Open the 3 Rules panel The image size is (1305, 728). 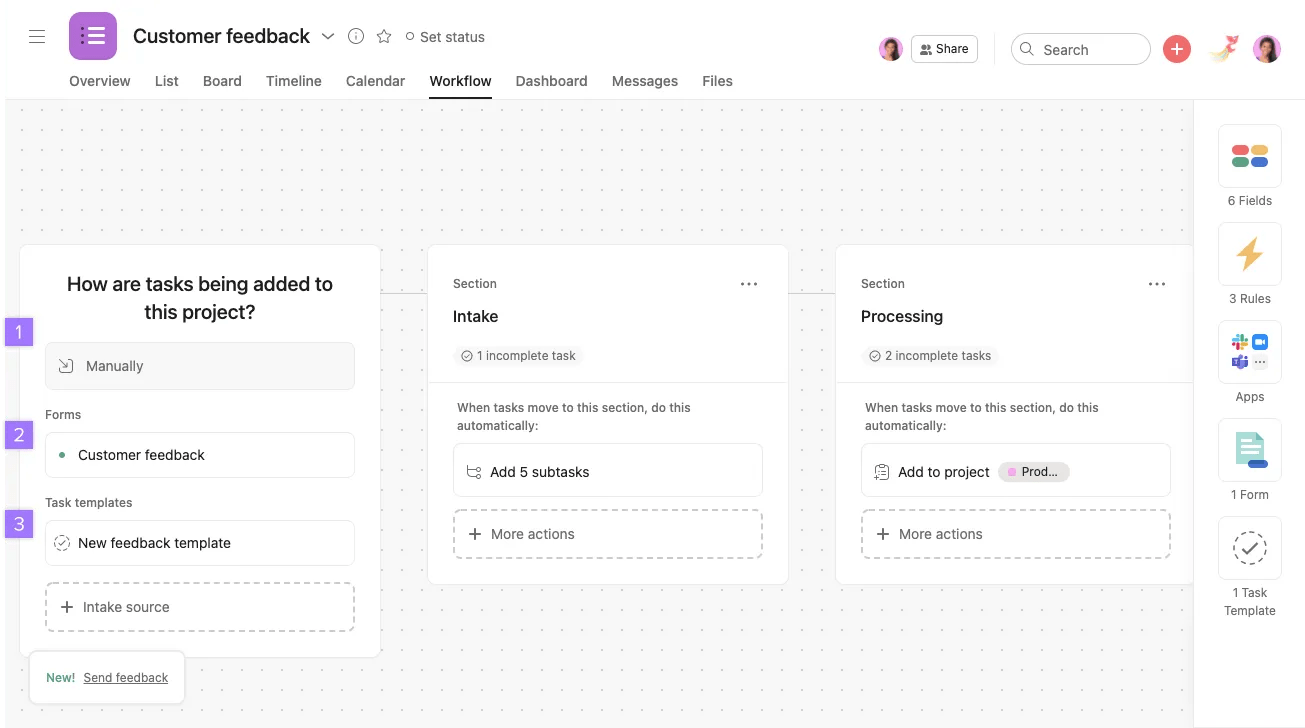pos(1249,263)
